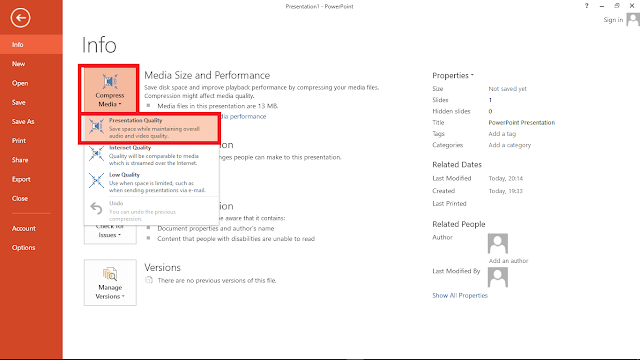Open the Export page

31,179
